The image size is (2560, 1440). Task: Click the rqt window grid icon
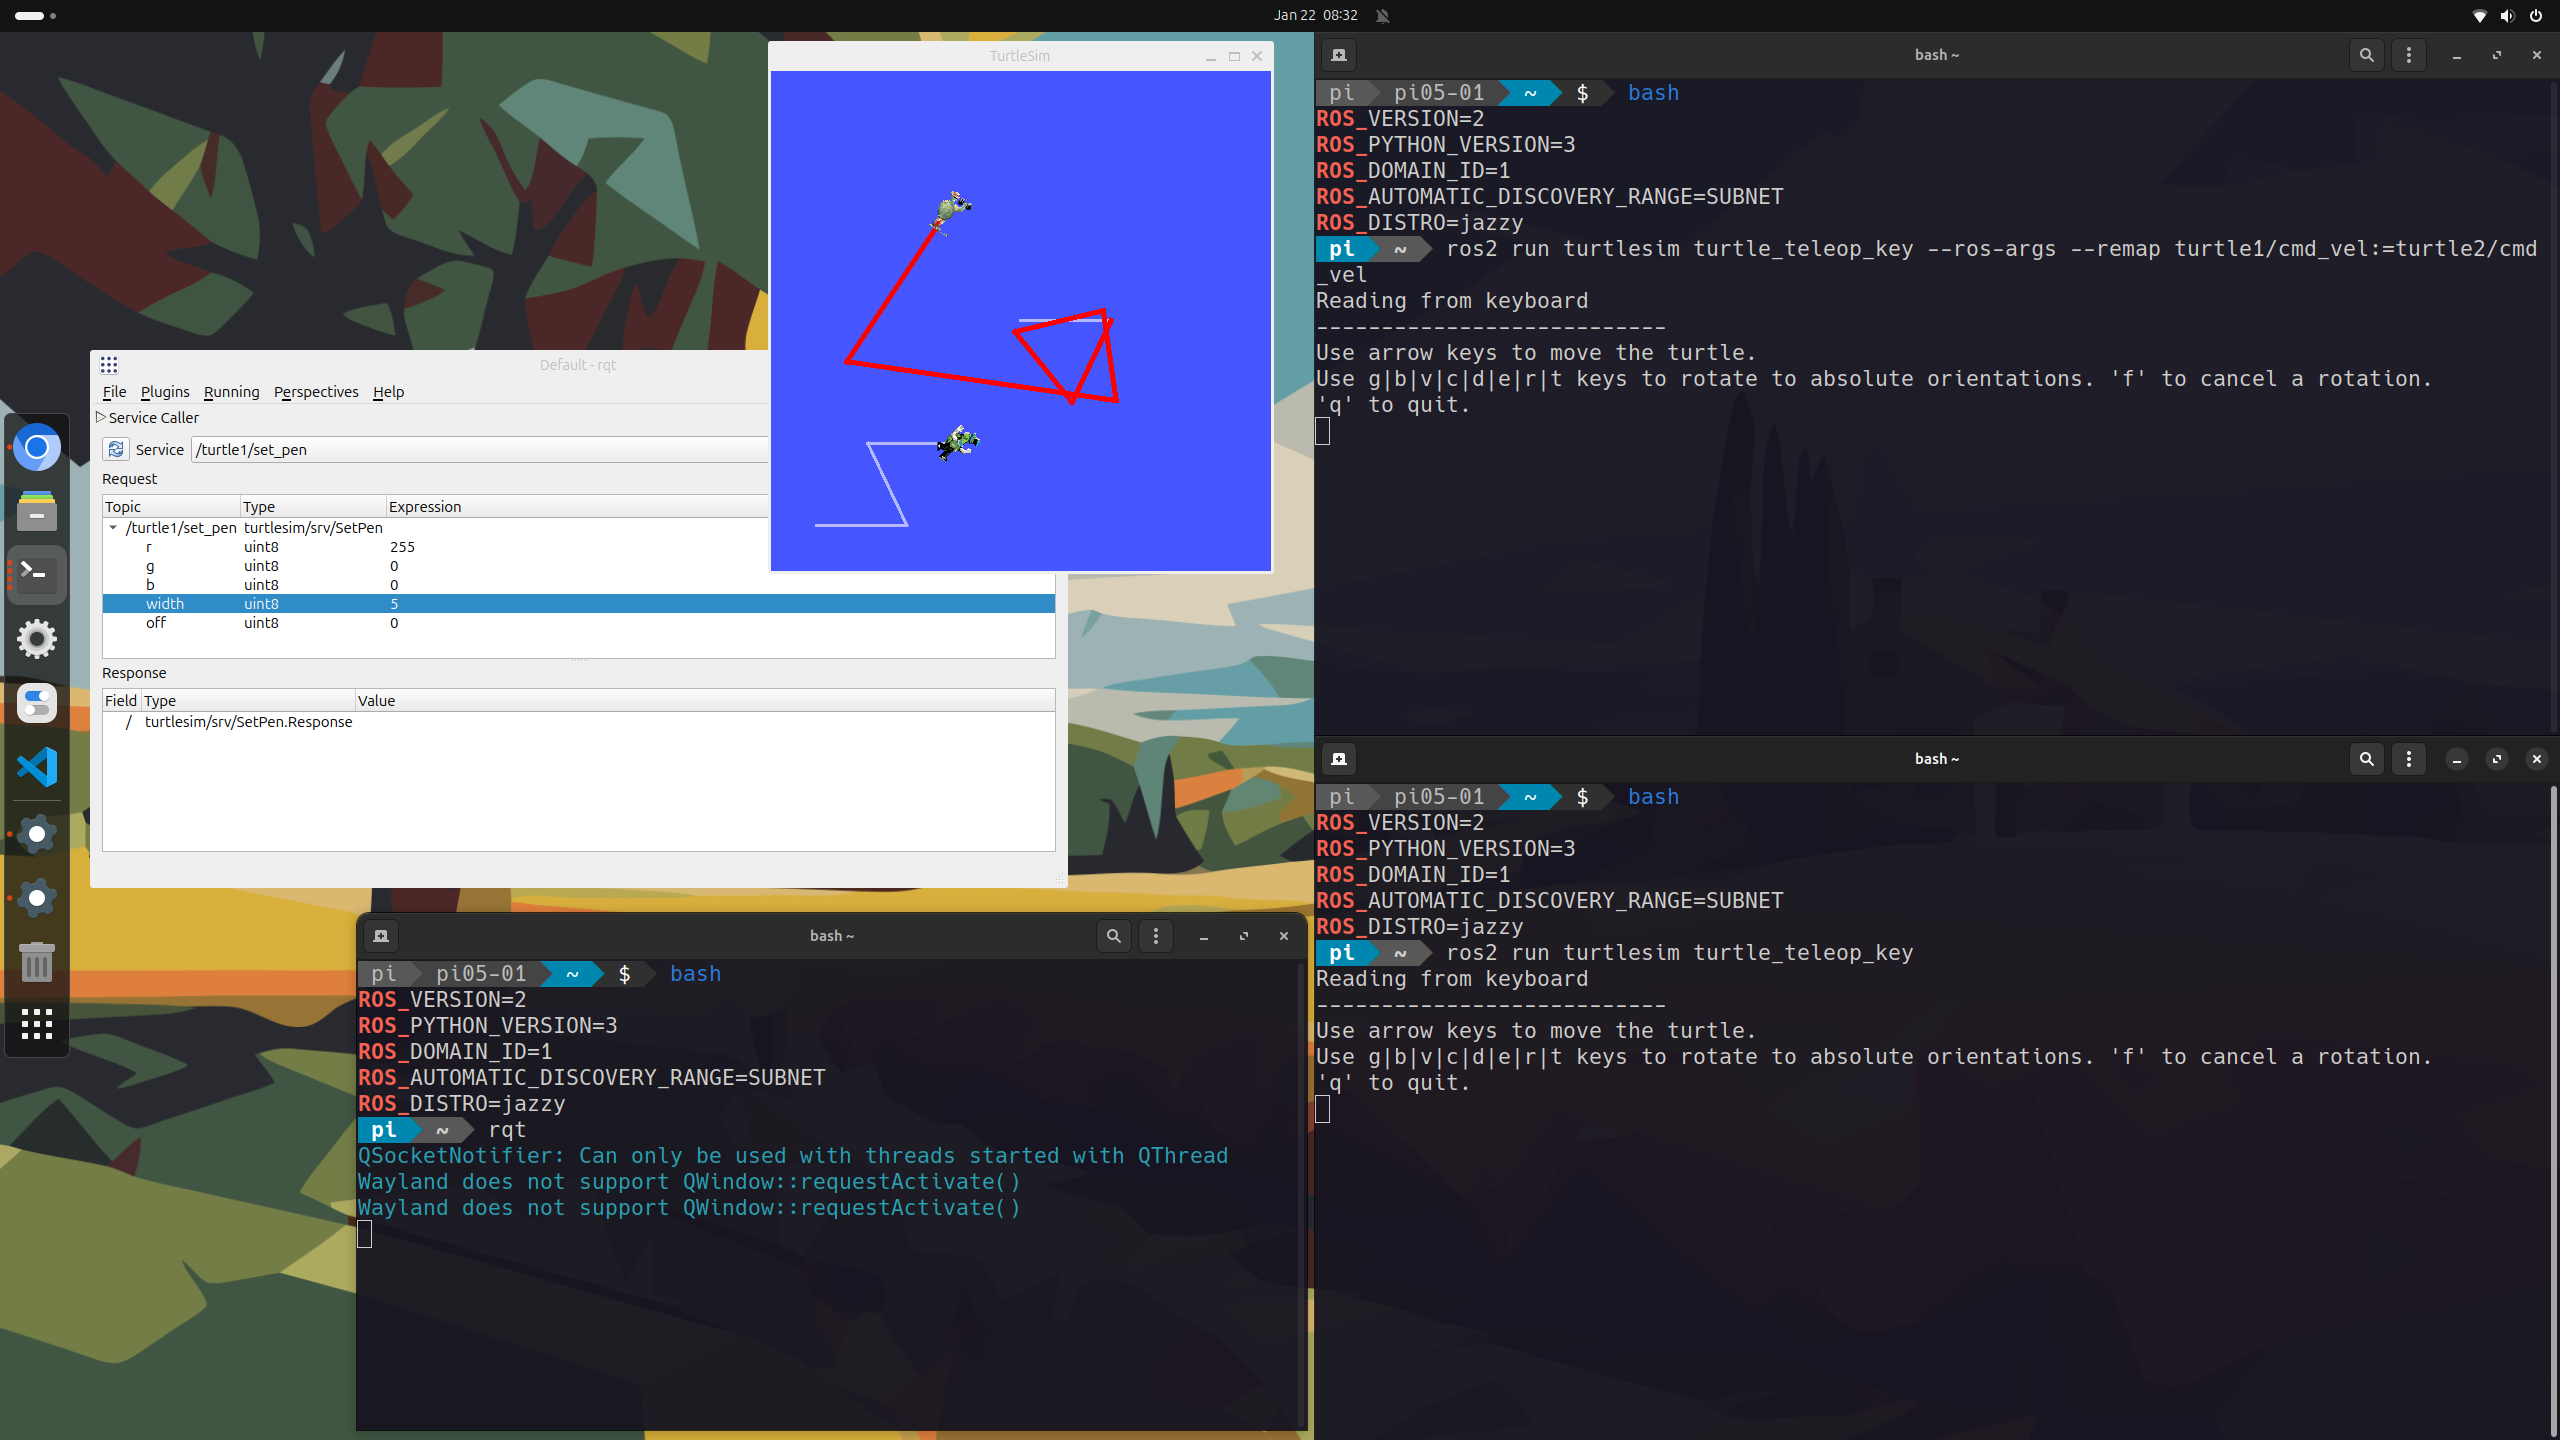click(x=109, y=365)
